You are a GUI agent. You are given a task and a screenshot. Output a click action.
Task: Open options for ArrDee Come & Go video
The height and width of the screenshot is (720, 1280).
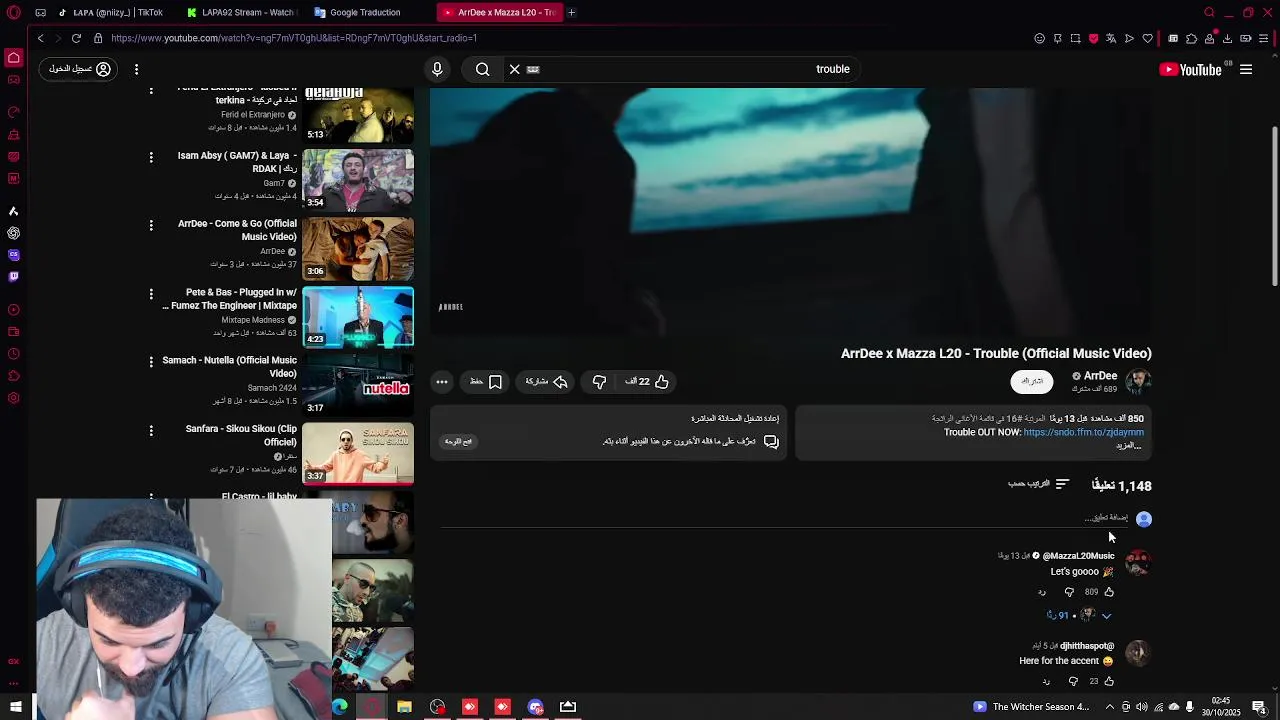tap(151, 225)
